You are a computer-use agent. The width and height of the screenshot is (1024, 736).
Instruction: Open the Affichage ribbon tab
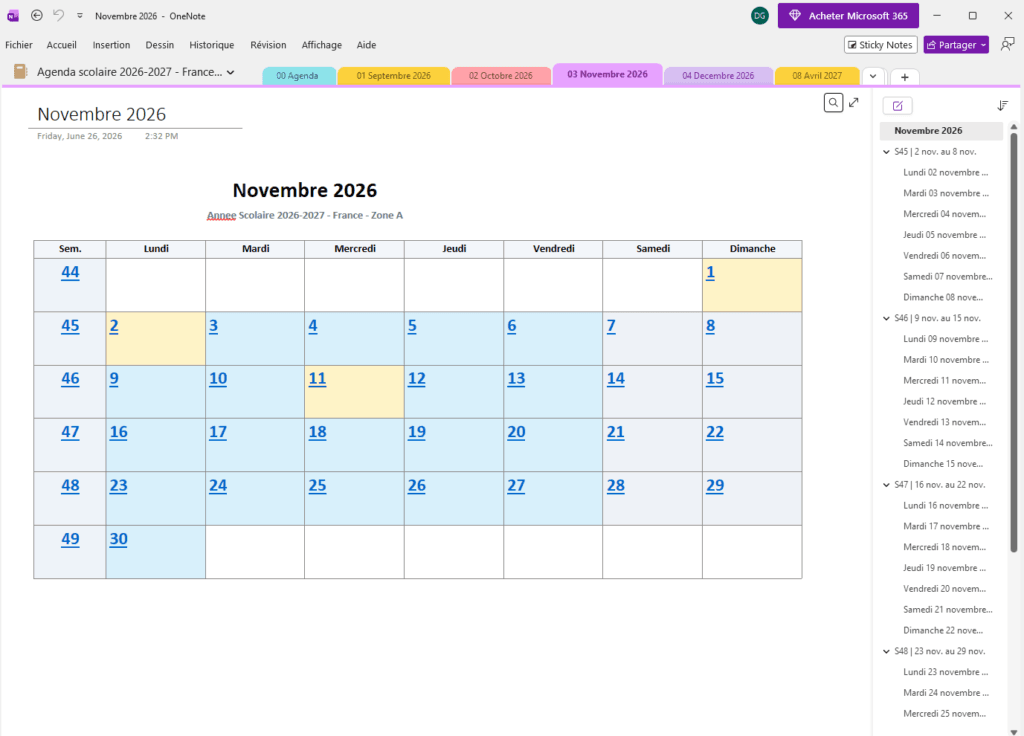pyautogui.click(x=321, y=45)
